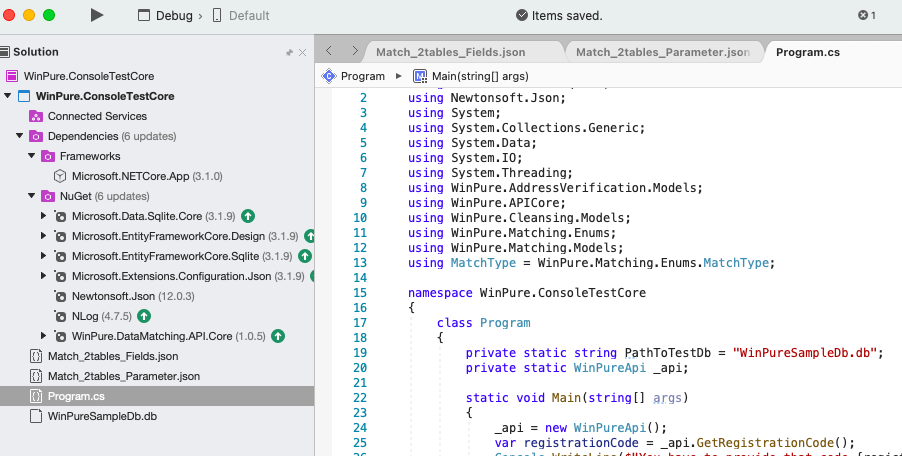Click navigate forward arrow in editor tab bar
Screen dimensions: 902x456
point(354,50)
